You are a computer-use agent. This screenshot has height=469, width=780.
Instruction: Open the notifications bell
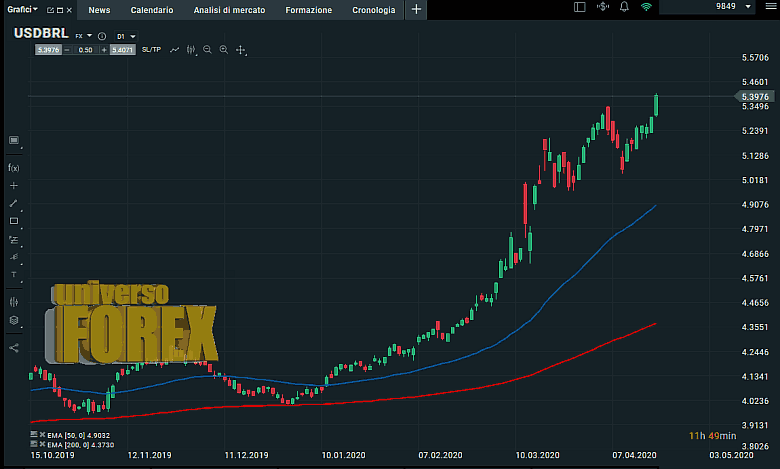click(624, 8)
